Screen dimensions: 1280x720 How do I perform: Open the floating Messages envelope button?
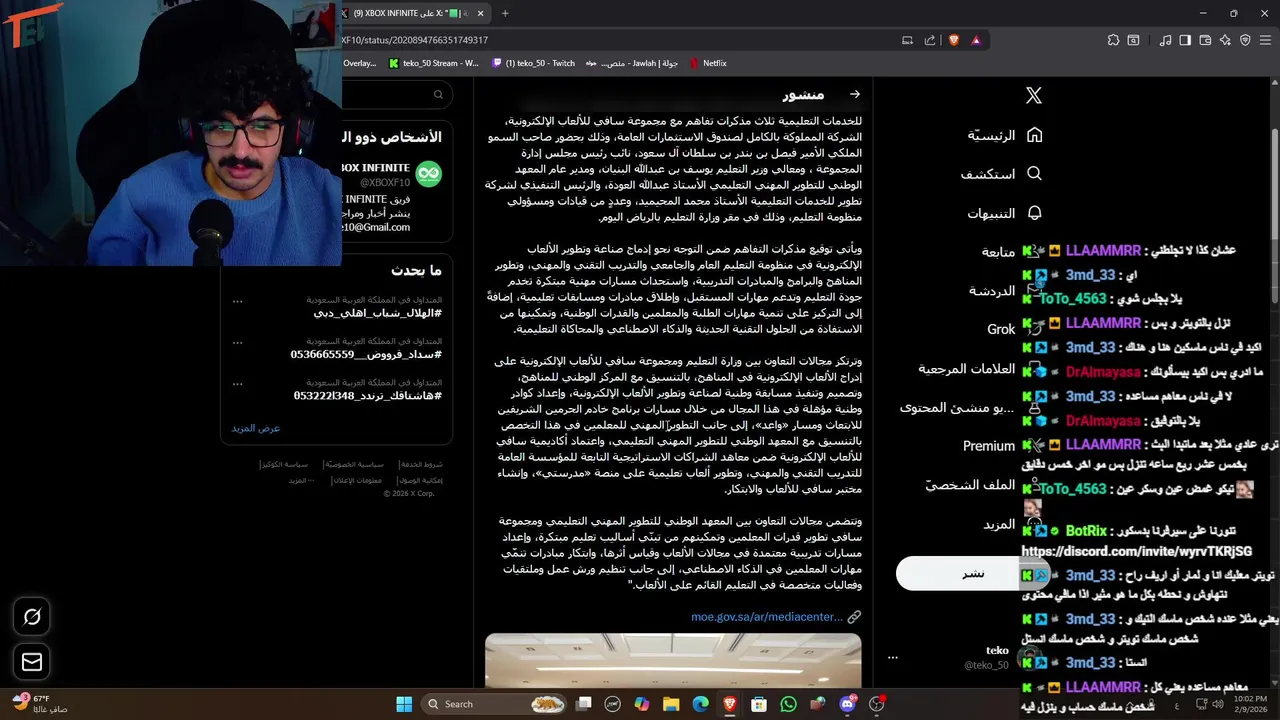pos(32,662)
